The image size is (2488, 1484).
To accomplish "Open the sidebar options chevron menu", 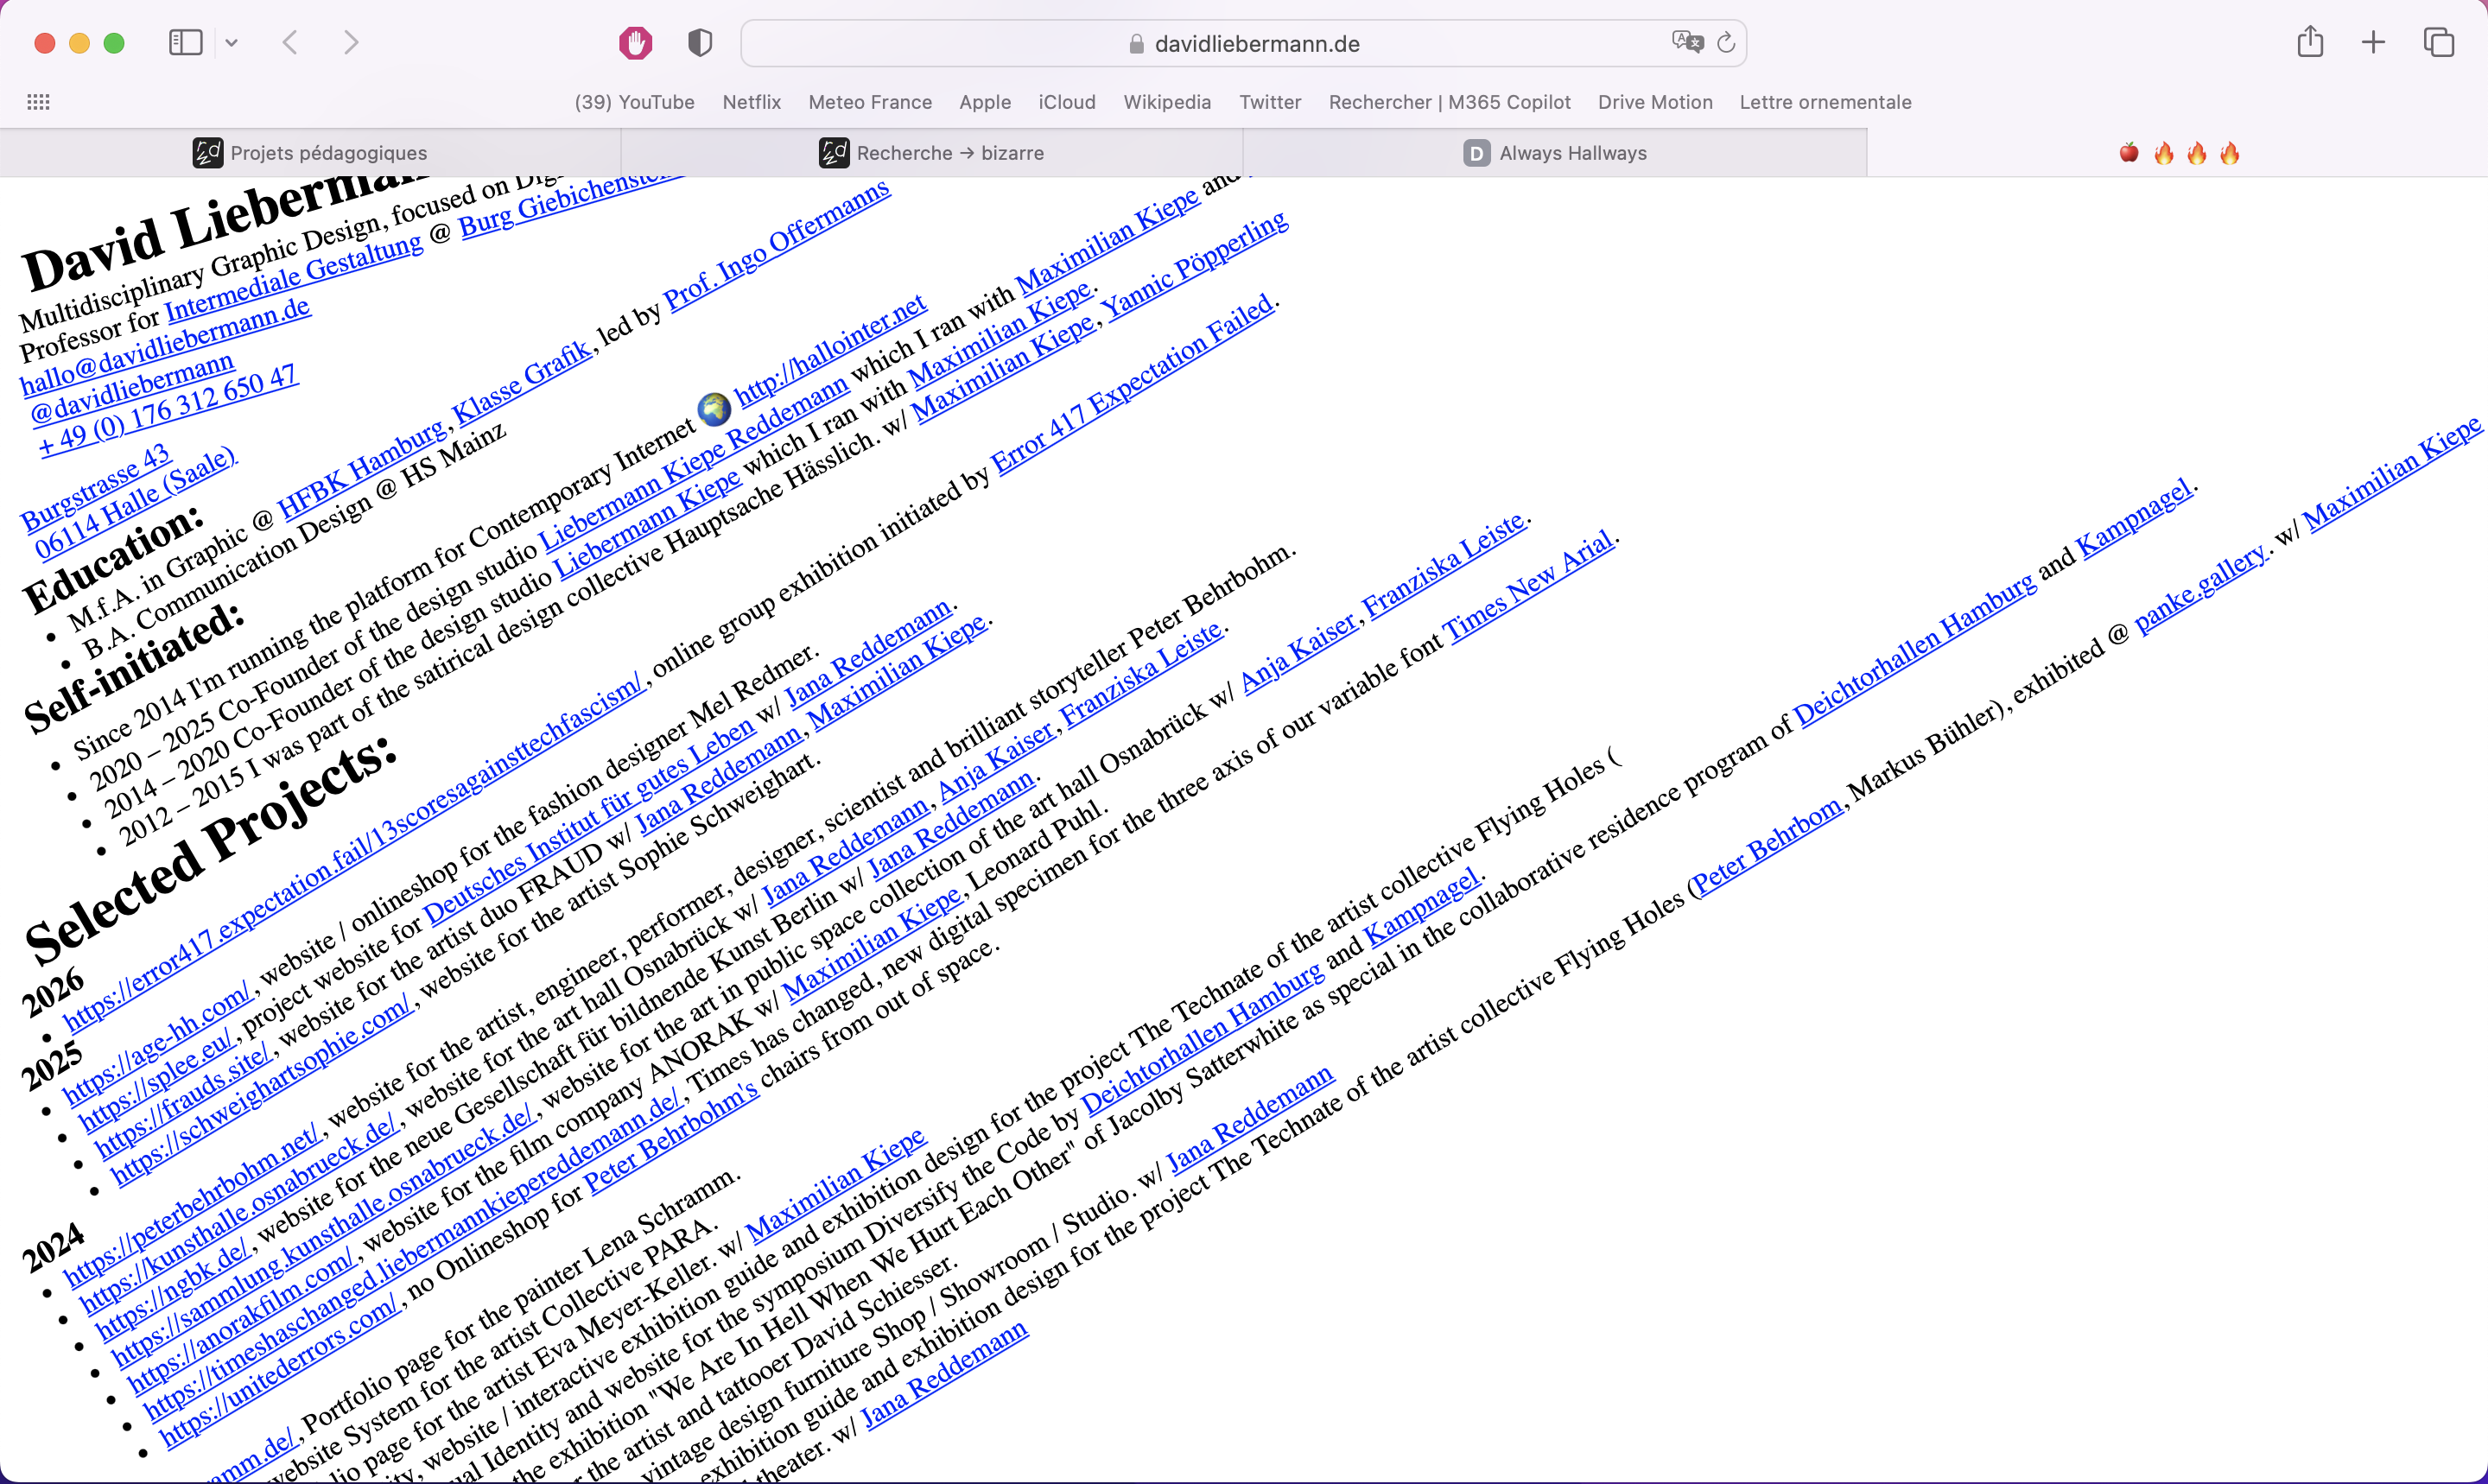I will pyautogui.click(x=232, y=43).
